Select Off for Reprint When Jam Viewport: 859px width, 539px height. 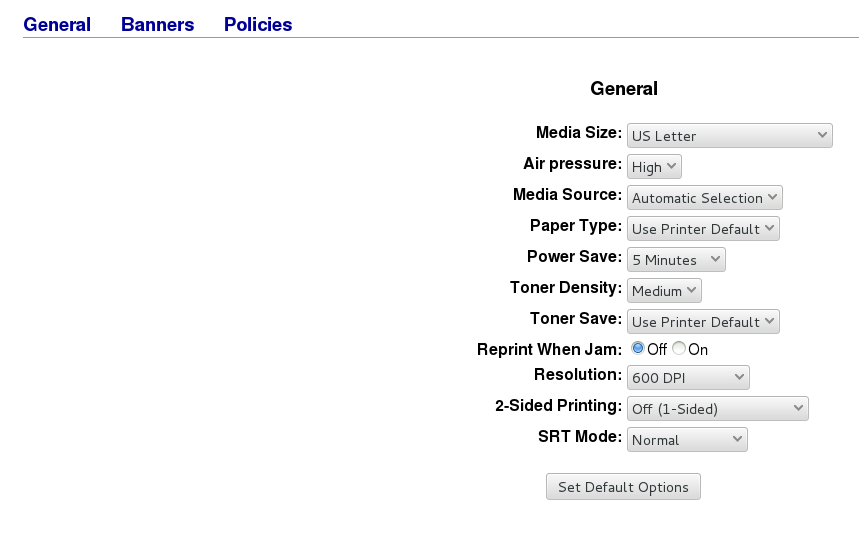pos(638,349)
